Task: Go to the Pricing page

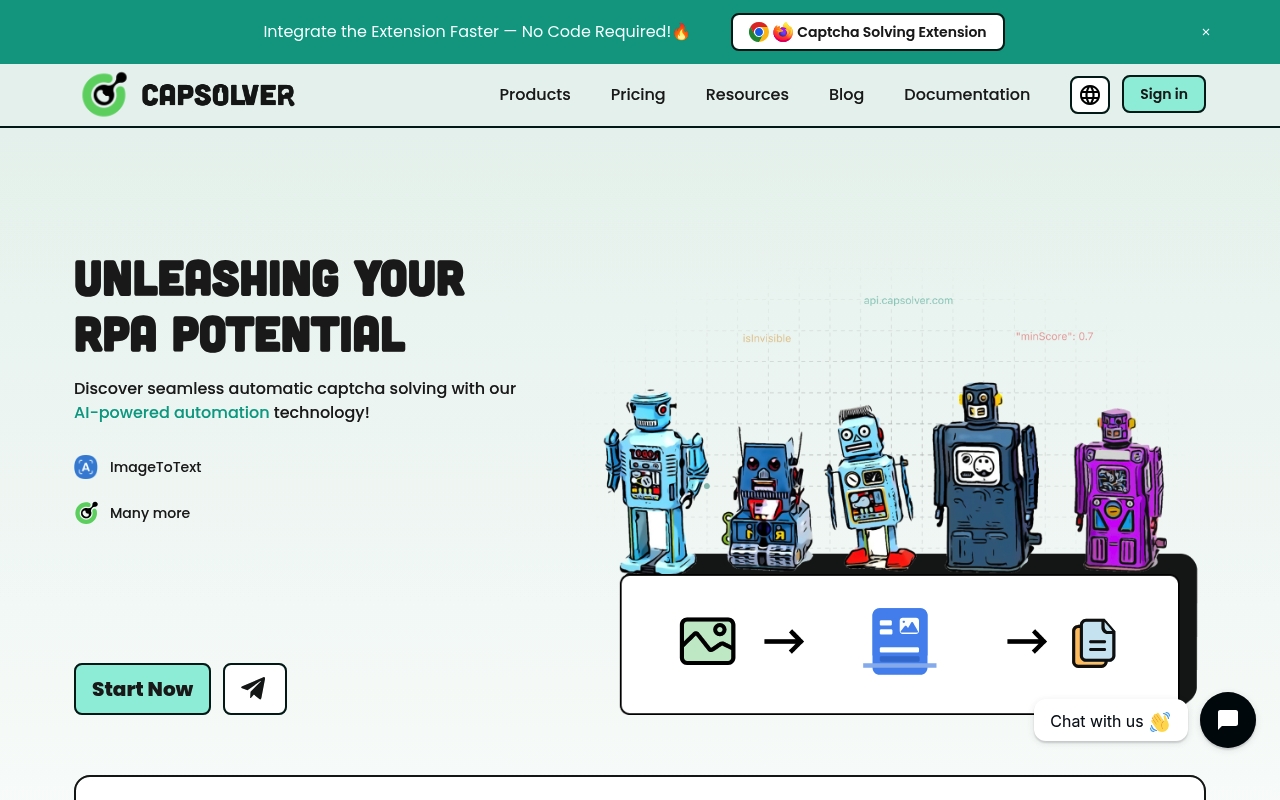Action: 638,94
